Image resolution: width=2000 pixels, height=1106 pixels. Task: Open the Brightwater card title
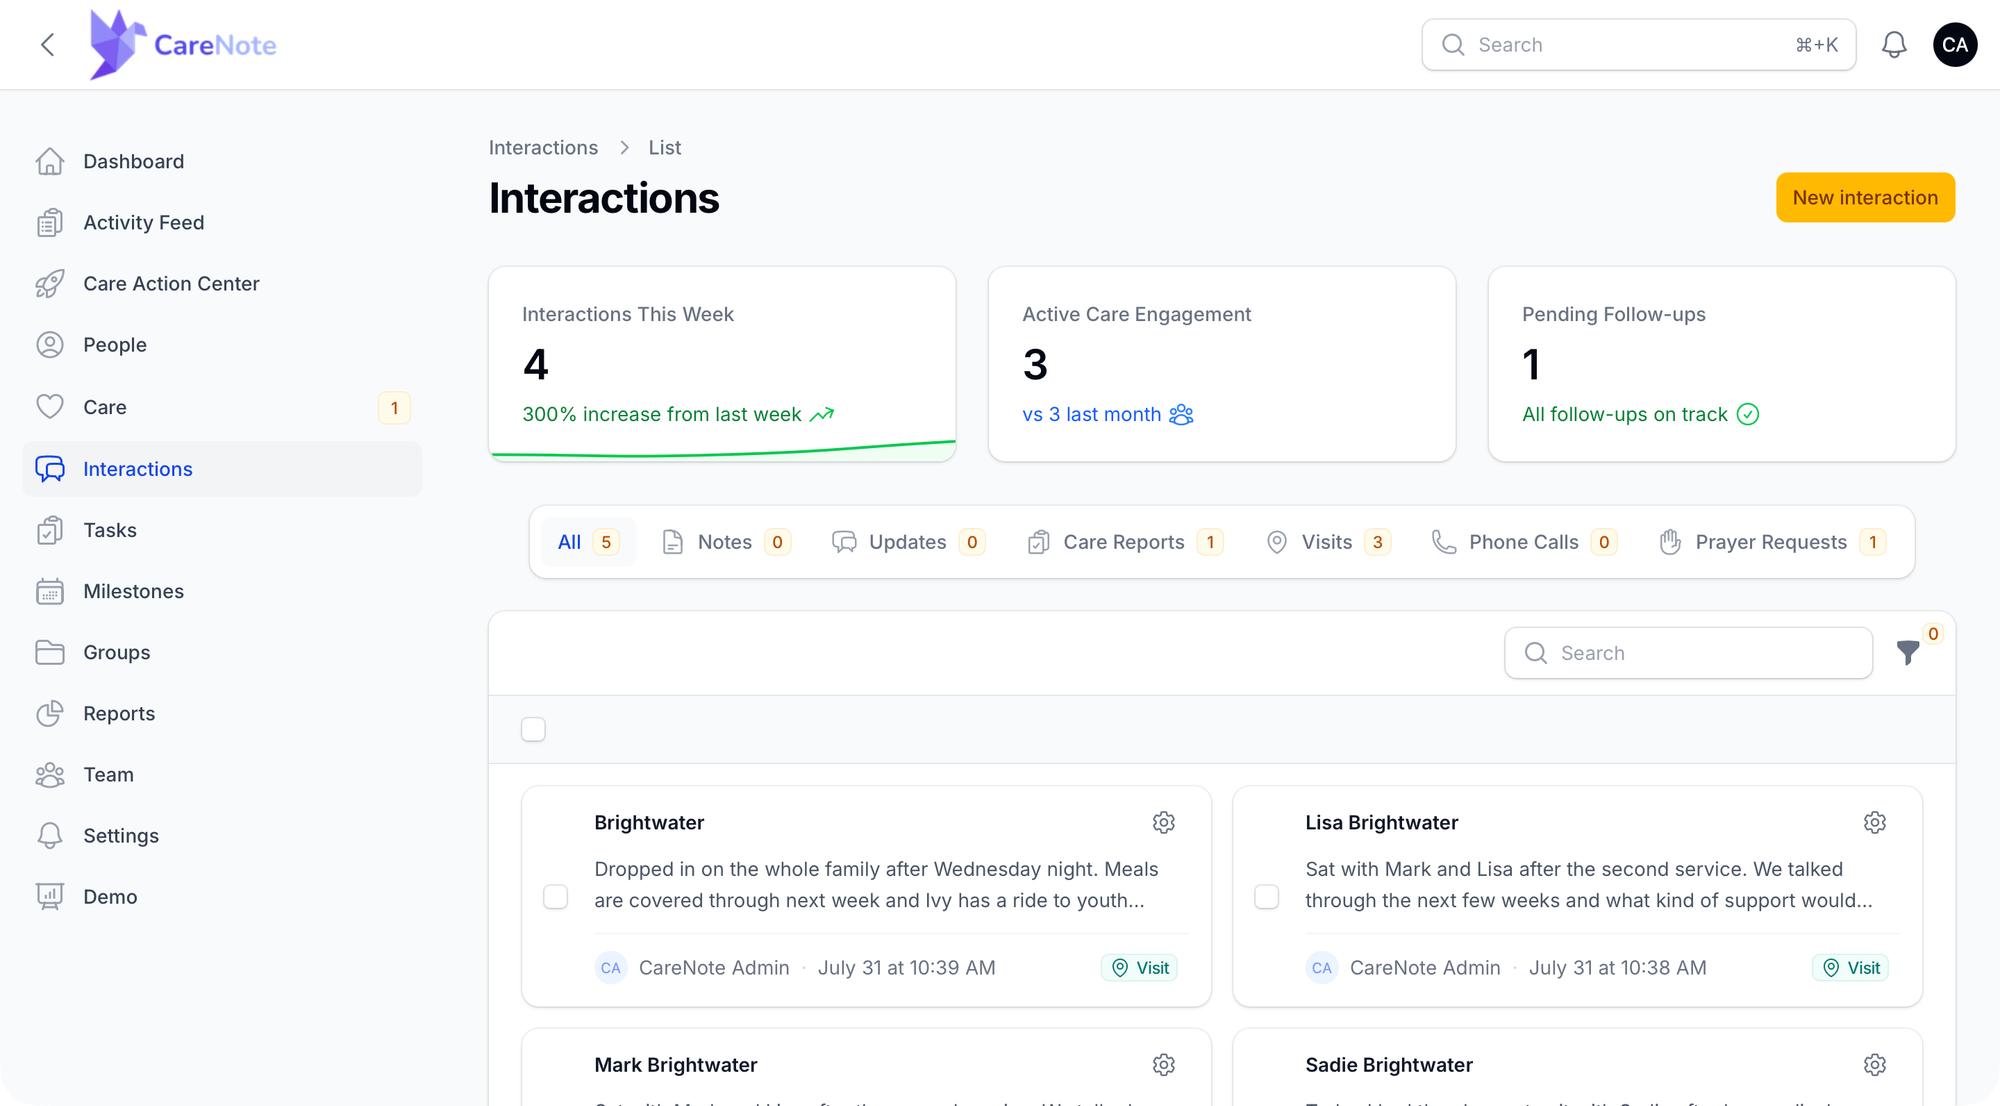(649, 823)
